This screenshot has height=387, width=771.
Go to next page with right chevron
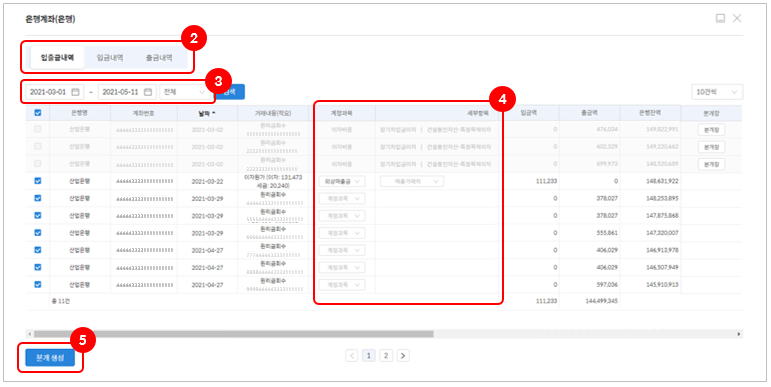[x=403, y=356]
